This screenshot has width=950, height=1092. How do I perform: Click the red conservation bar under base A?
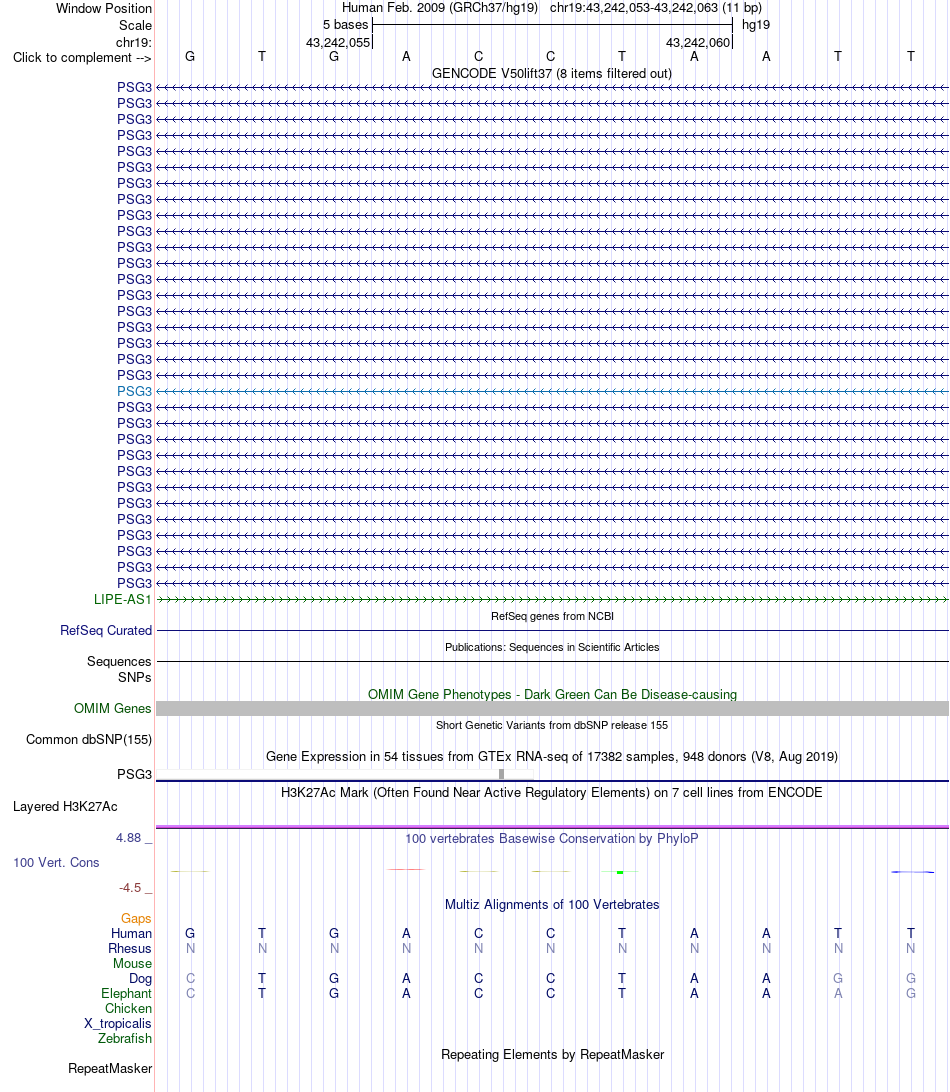[x=406, y=869]
